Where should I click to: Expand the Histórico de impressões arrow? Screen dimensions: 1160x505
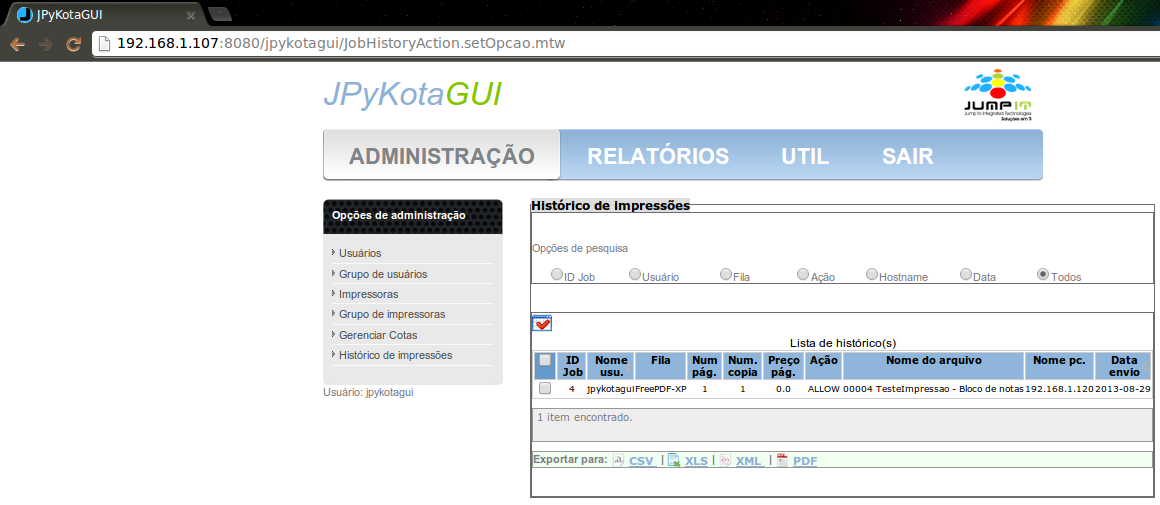coord(334,354)
